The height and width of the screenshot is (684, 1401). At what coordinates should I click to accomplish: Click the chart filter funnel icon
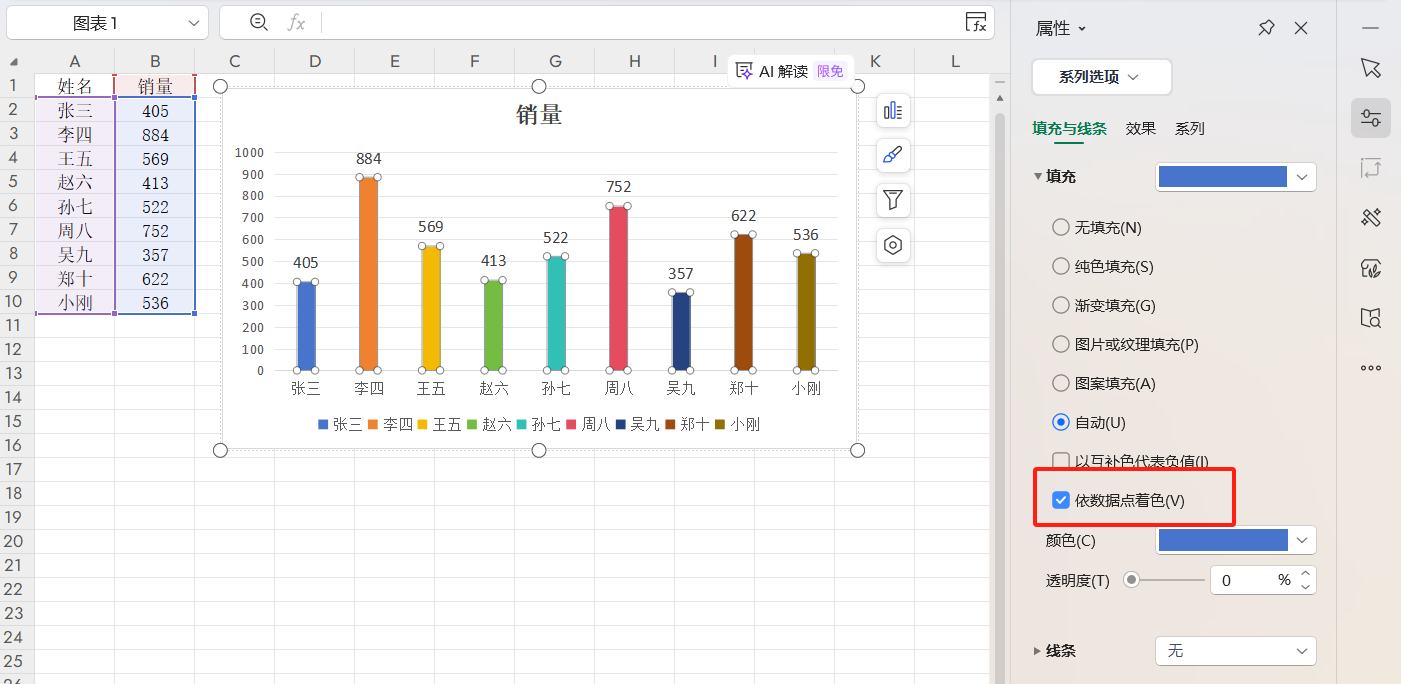(893, 200)
